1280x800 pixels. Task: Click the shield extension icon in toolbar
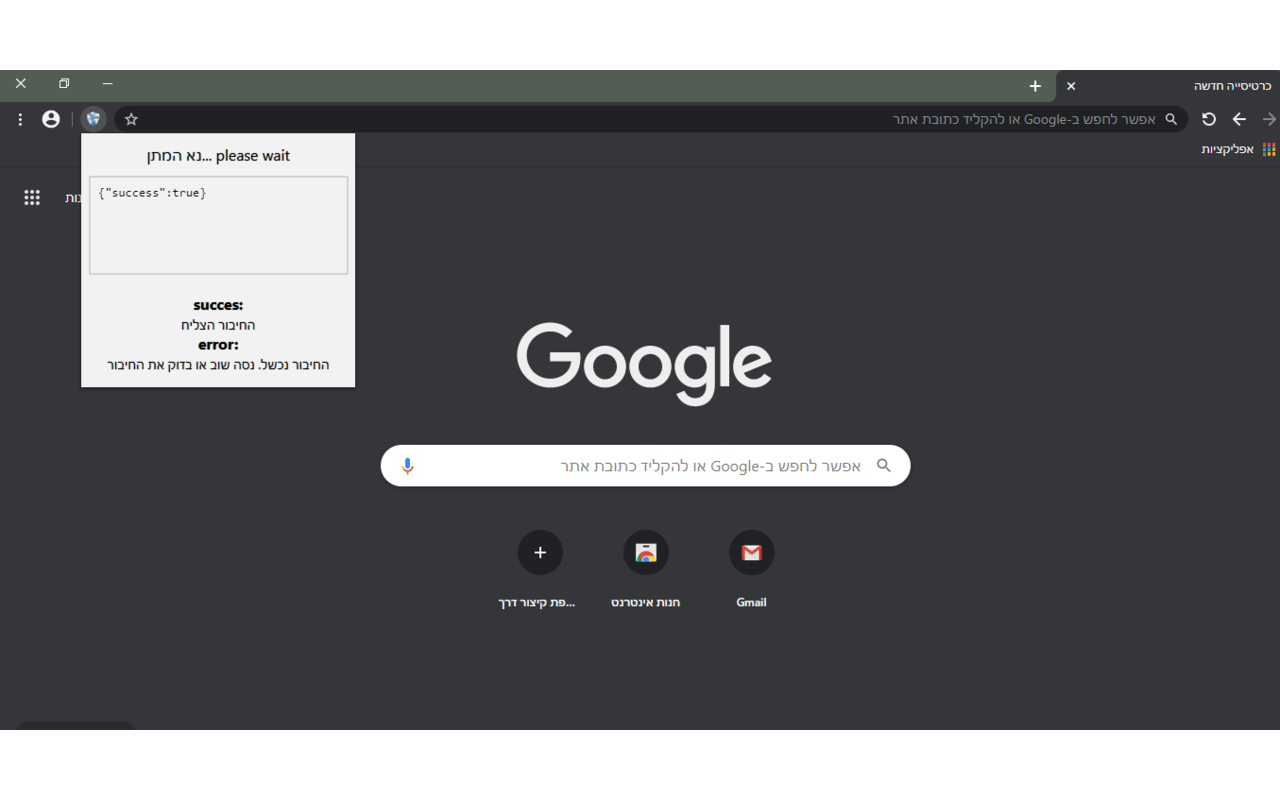click(93, 119)
